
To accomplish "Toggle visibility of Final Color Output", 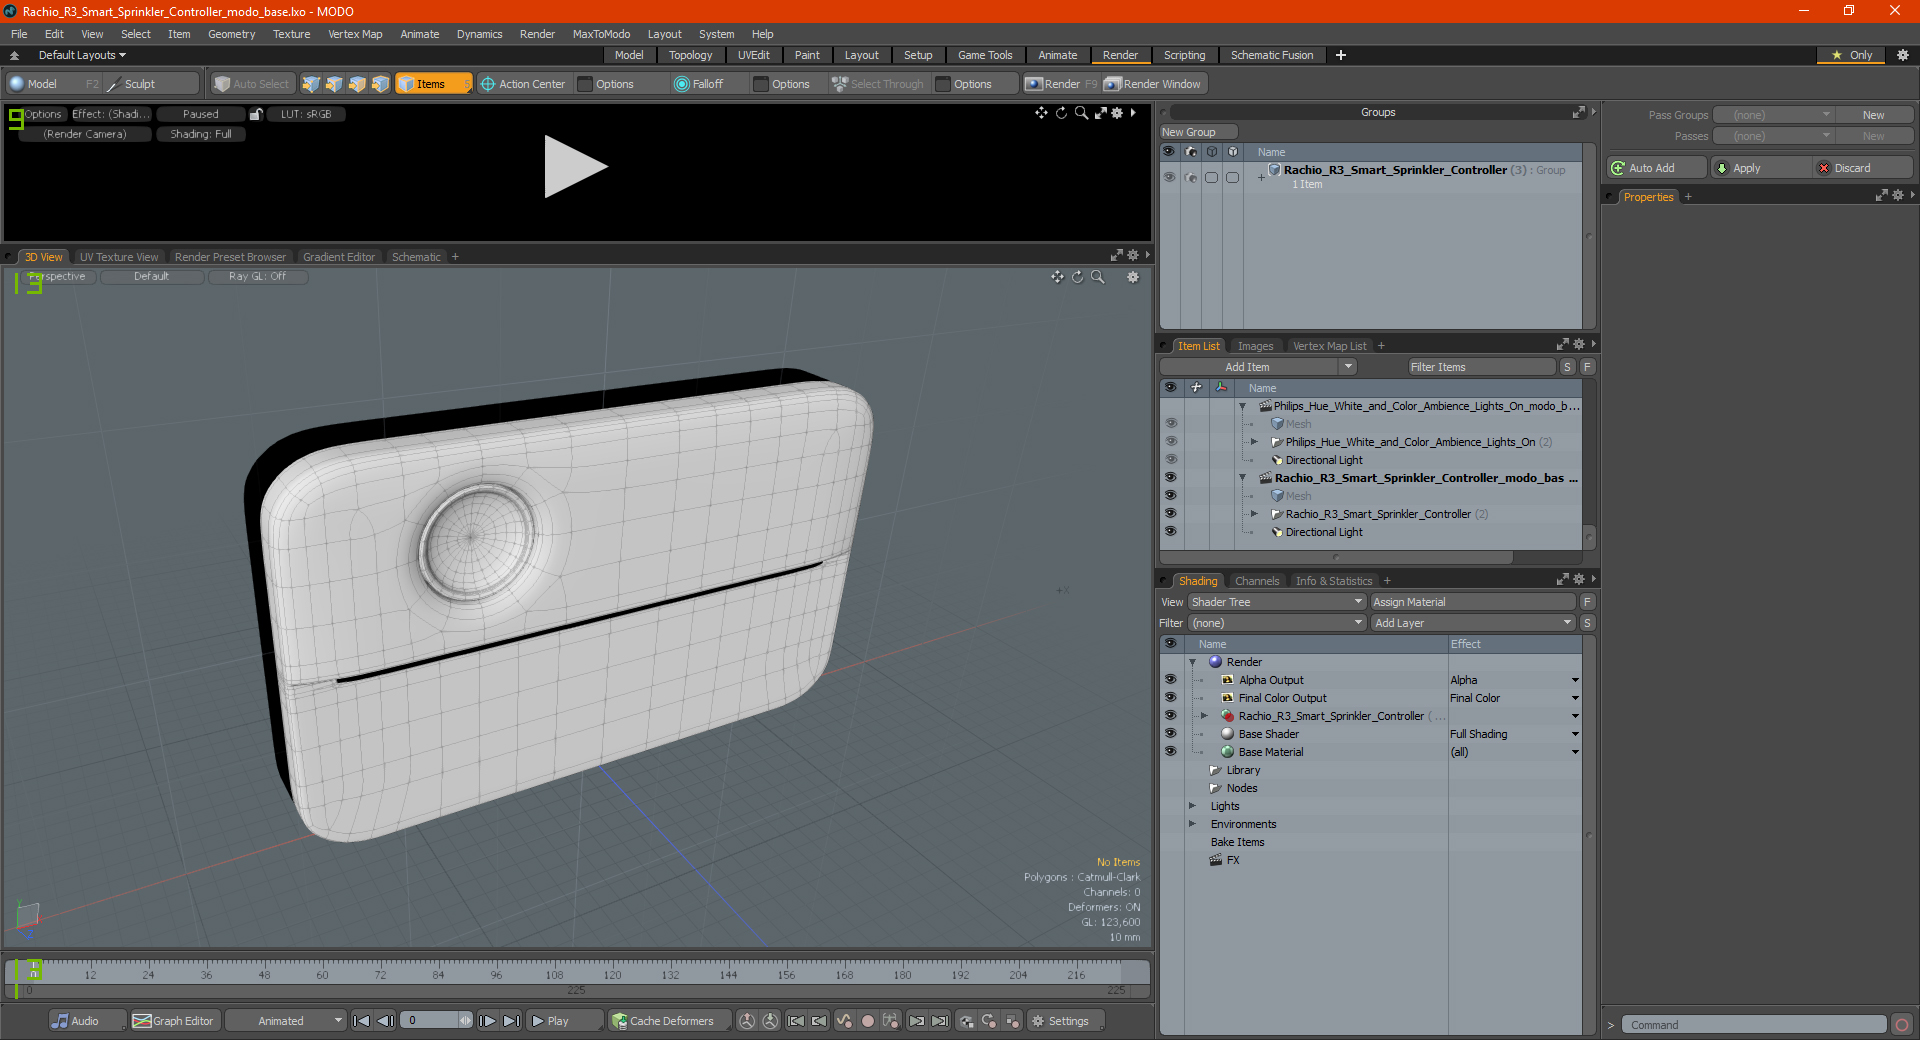I will coord(1170,698).
